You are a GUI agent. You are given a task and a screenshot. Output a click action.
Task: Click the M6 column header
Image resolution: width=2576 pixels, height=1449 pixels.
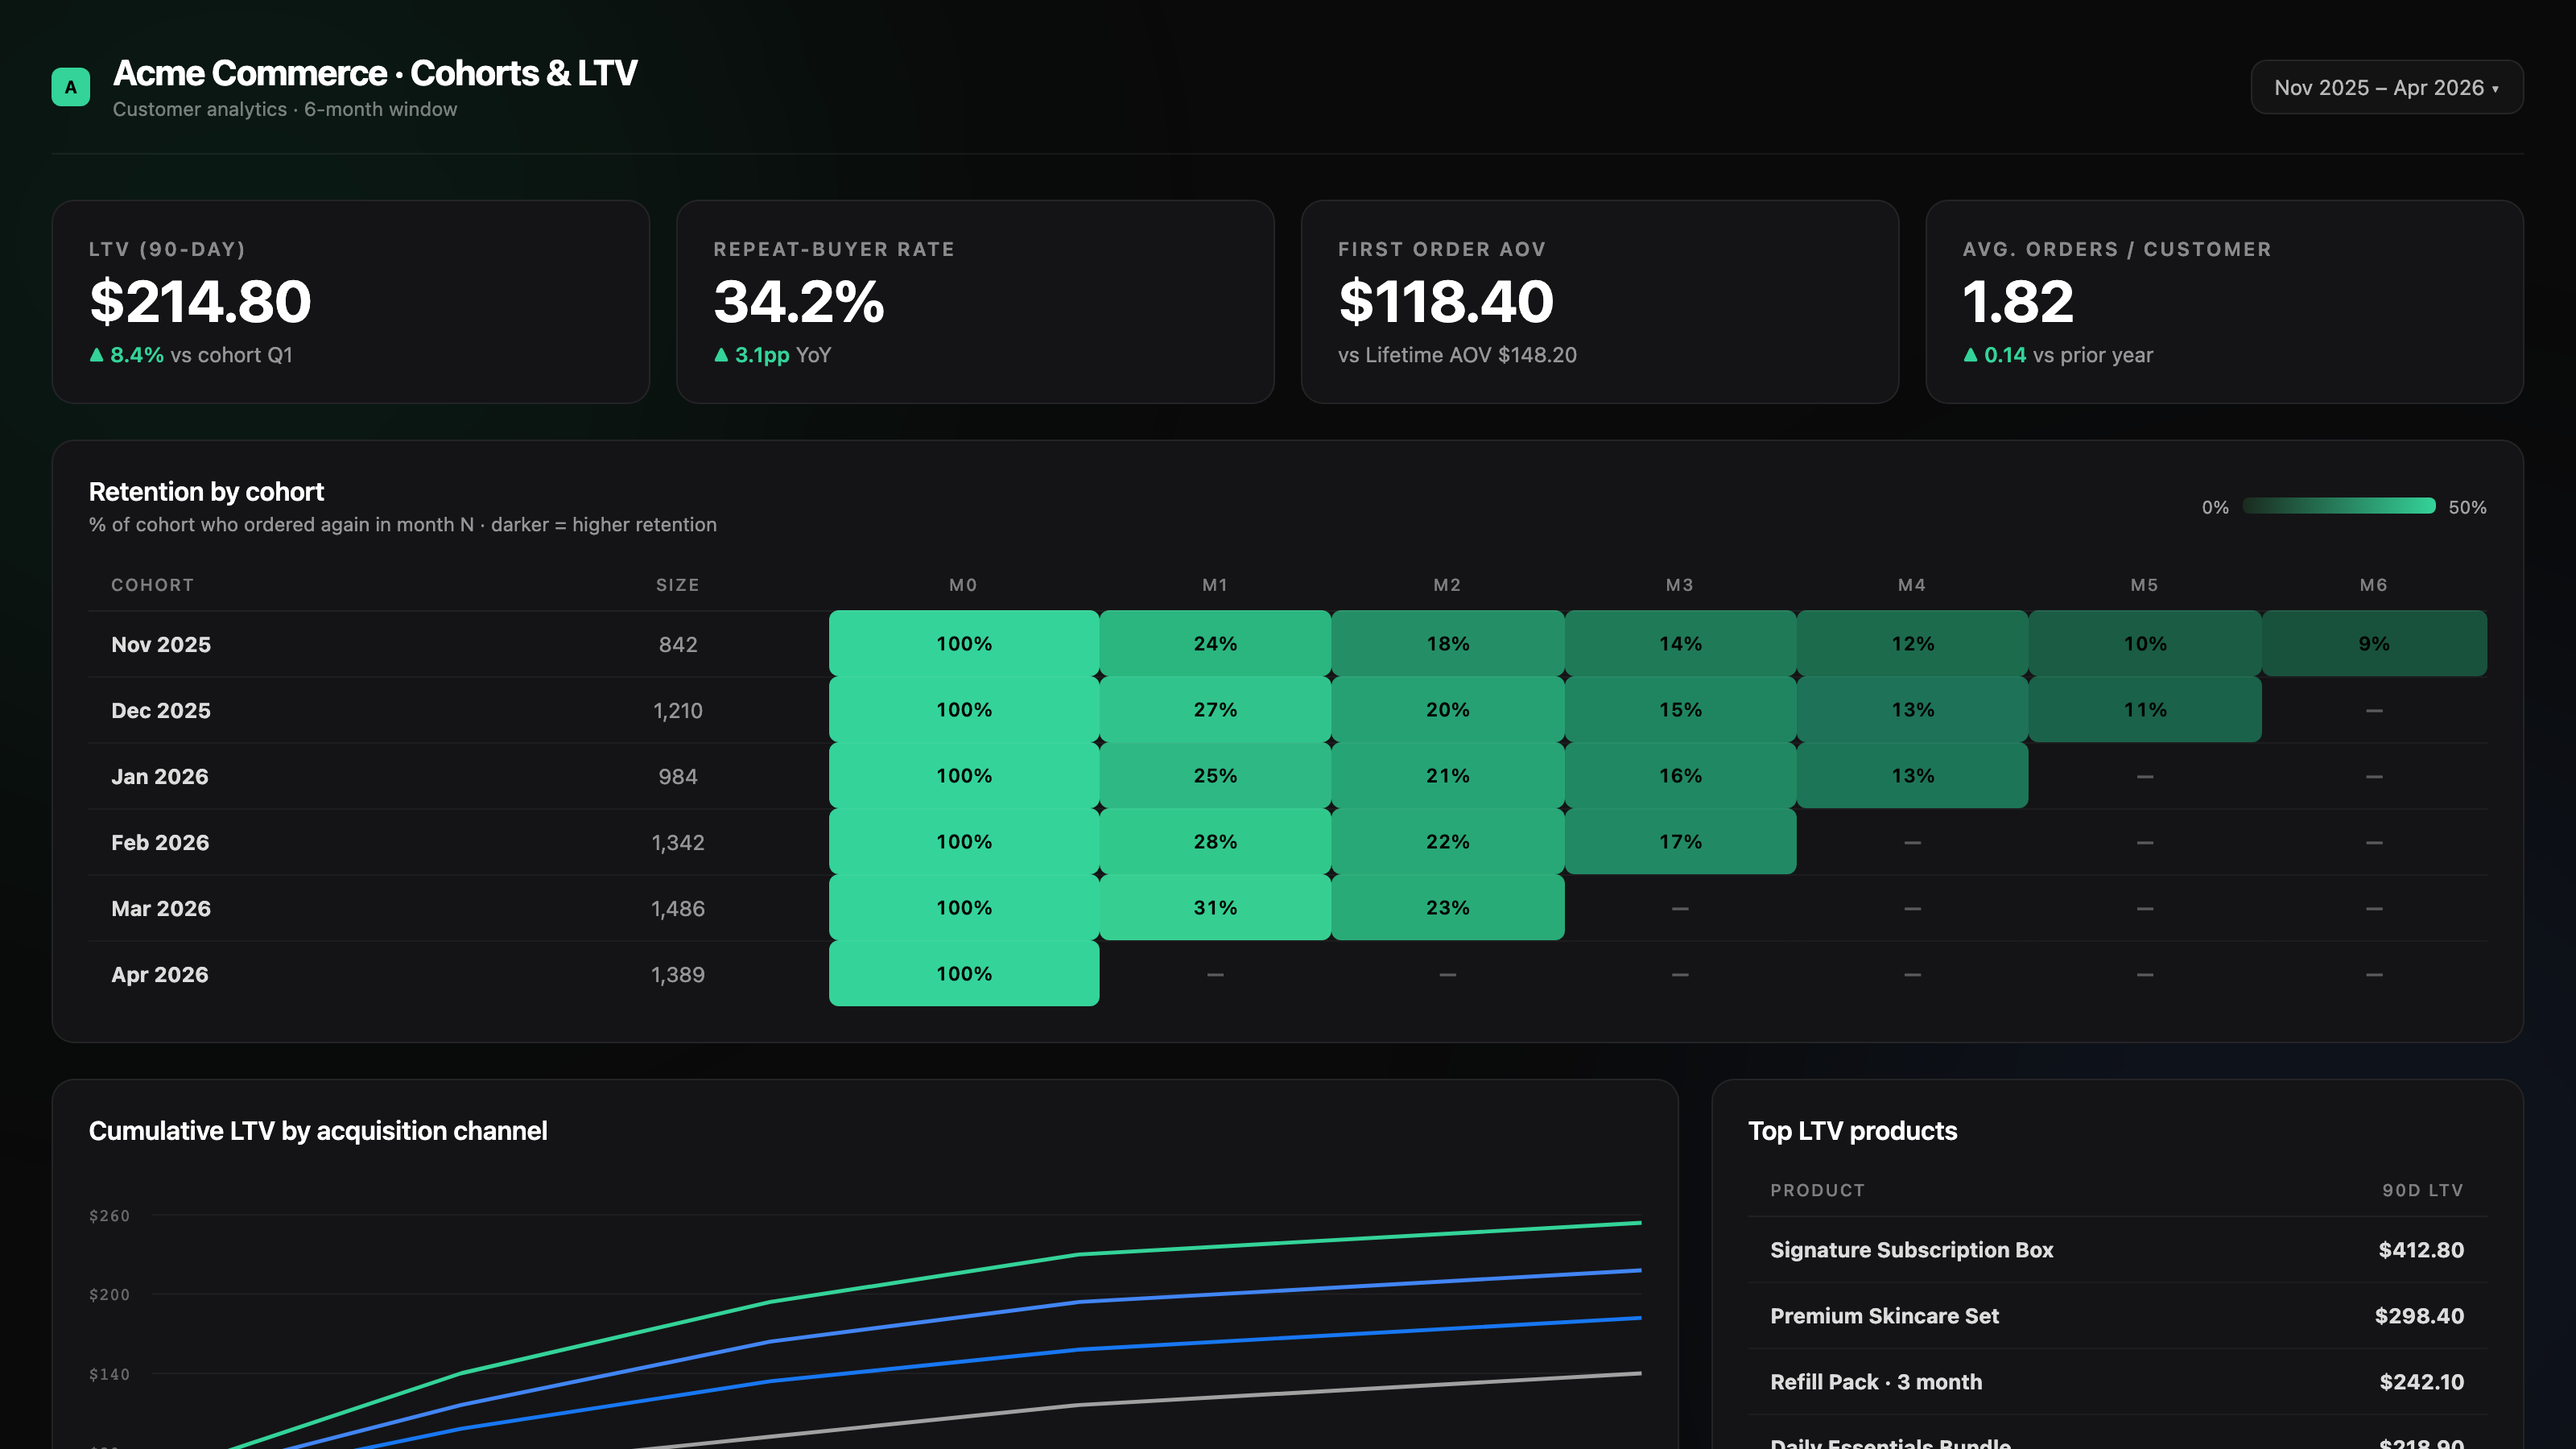(2373, 585)
